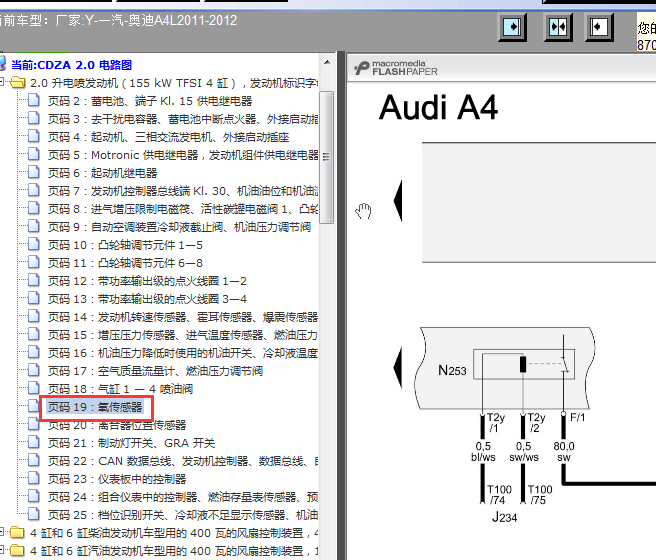Click the T100 /74 connector label
This screenshot has width=656, height=560.
pyautogui.click(x=499, y=495)
